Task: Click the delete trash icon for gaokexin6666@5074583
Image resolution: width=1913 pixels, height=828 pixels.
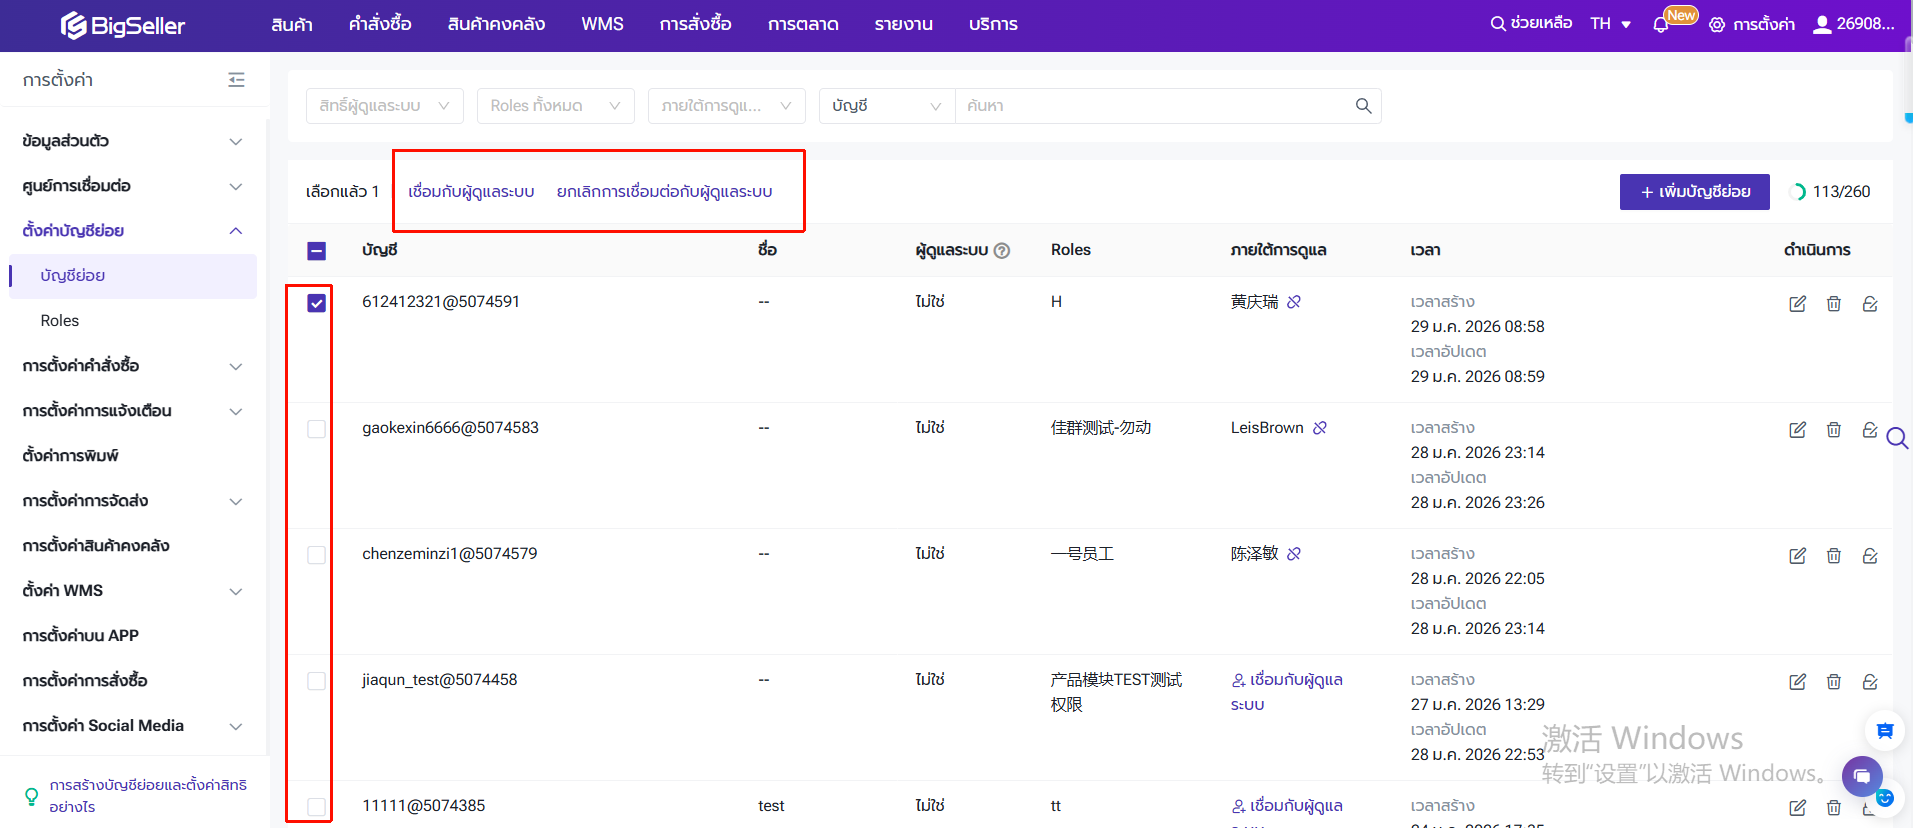Action: tap(1833, 430)
